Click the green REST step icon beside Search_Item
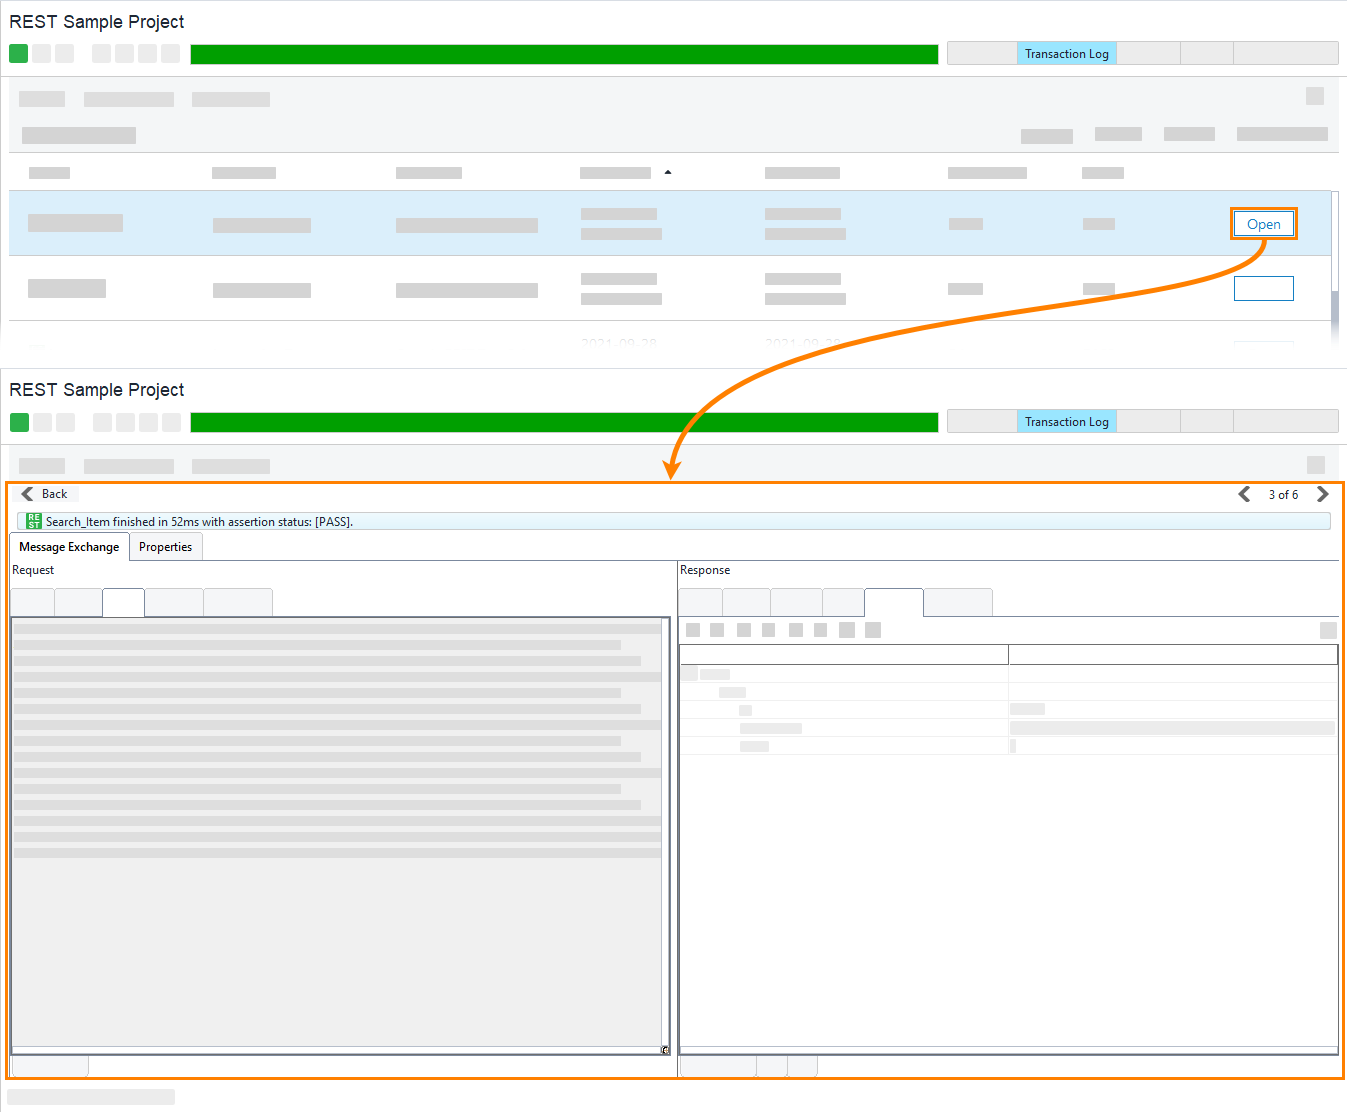This screenshot has width=1347, height=1112. click(33, 521)
